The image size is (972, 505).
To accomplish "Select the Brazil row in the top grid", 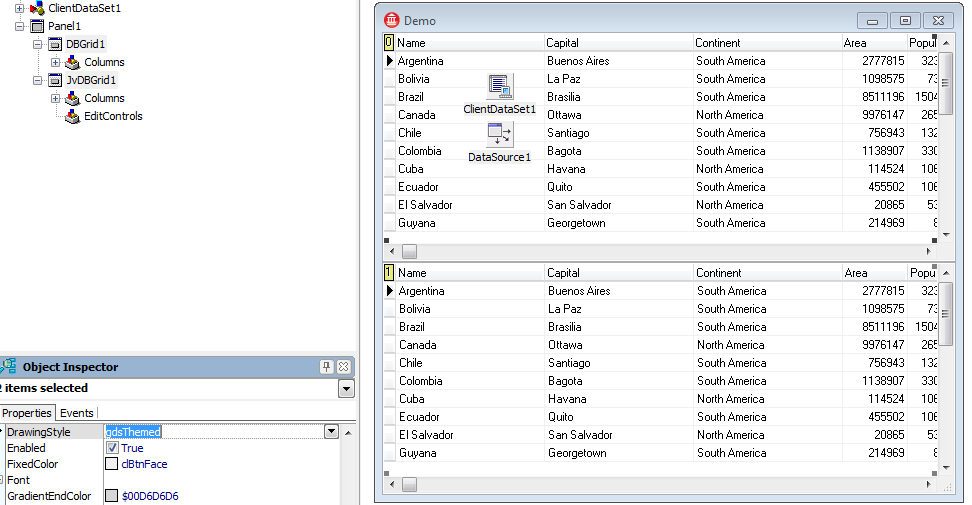I will coord(413,97).
